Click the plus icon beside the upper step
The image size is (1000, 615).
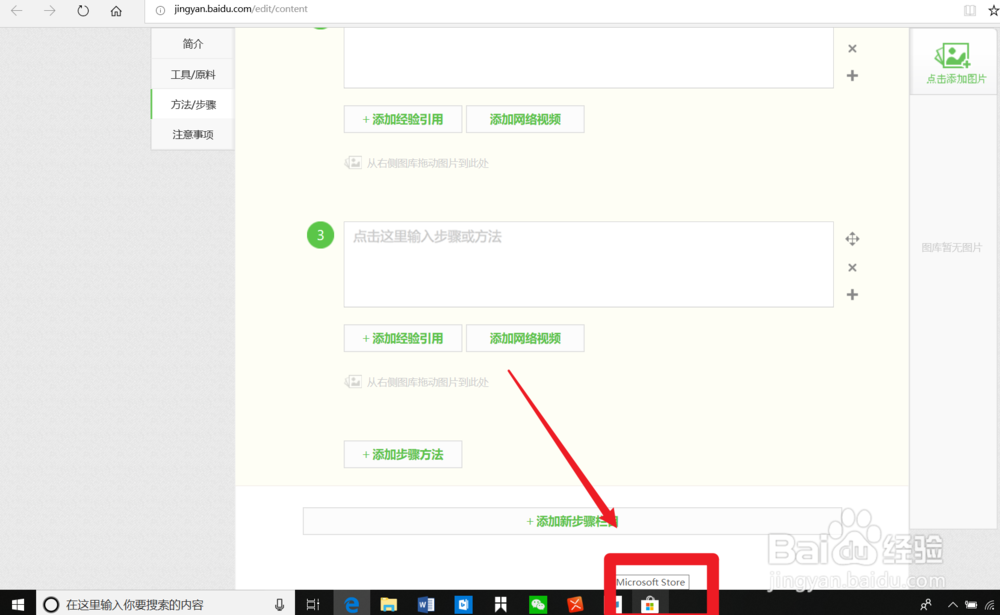point(852,75)
